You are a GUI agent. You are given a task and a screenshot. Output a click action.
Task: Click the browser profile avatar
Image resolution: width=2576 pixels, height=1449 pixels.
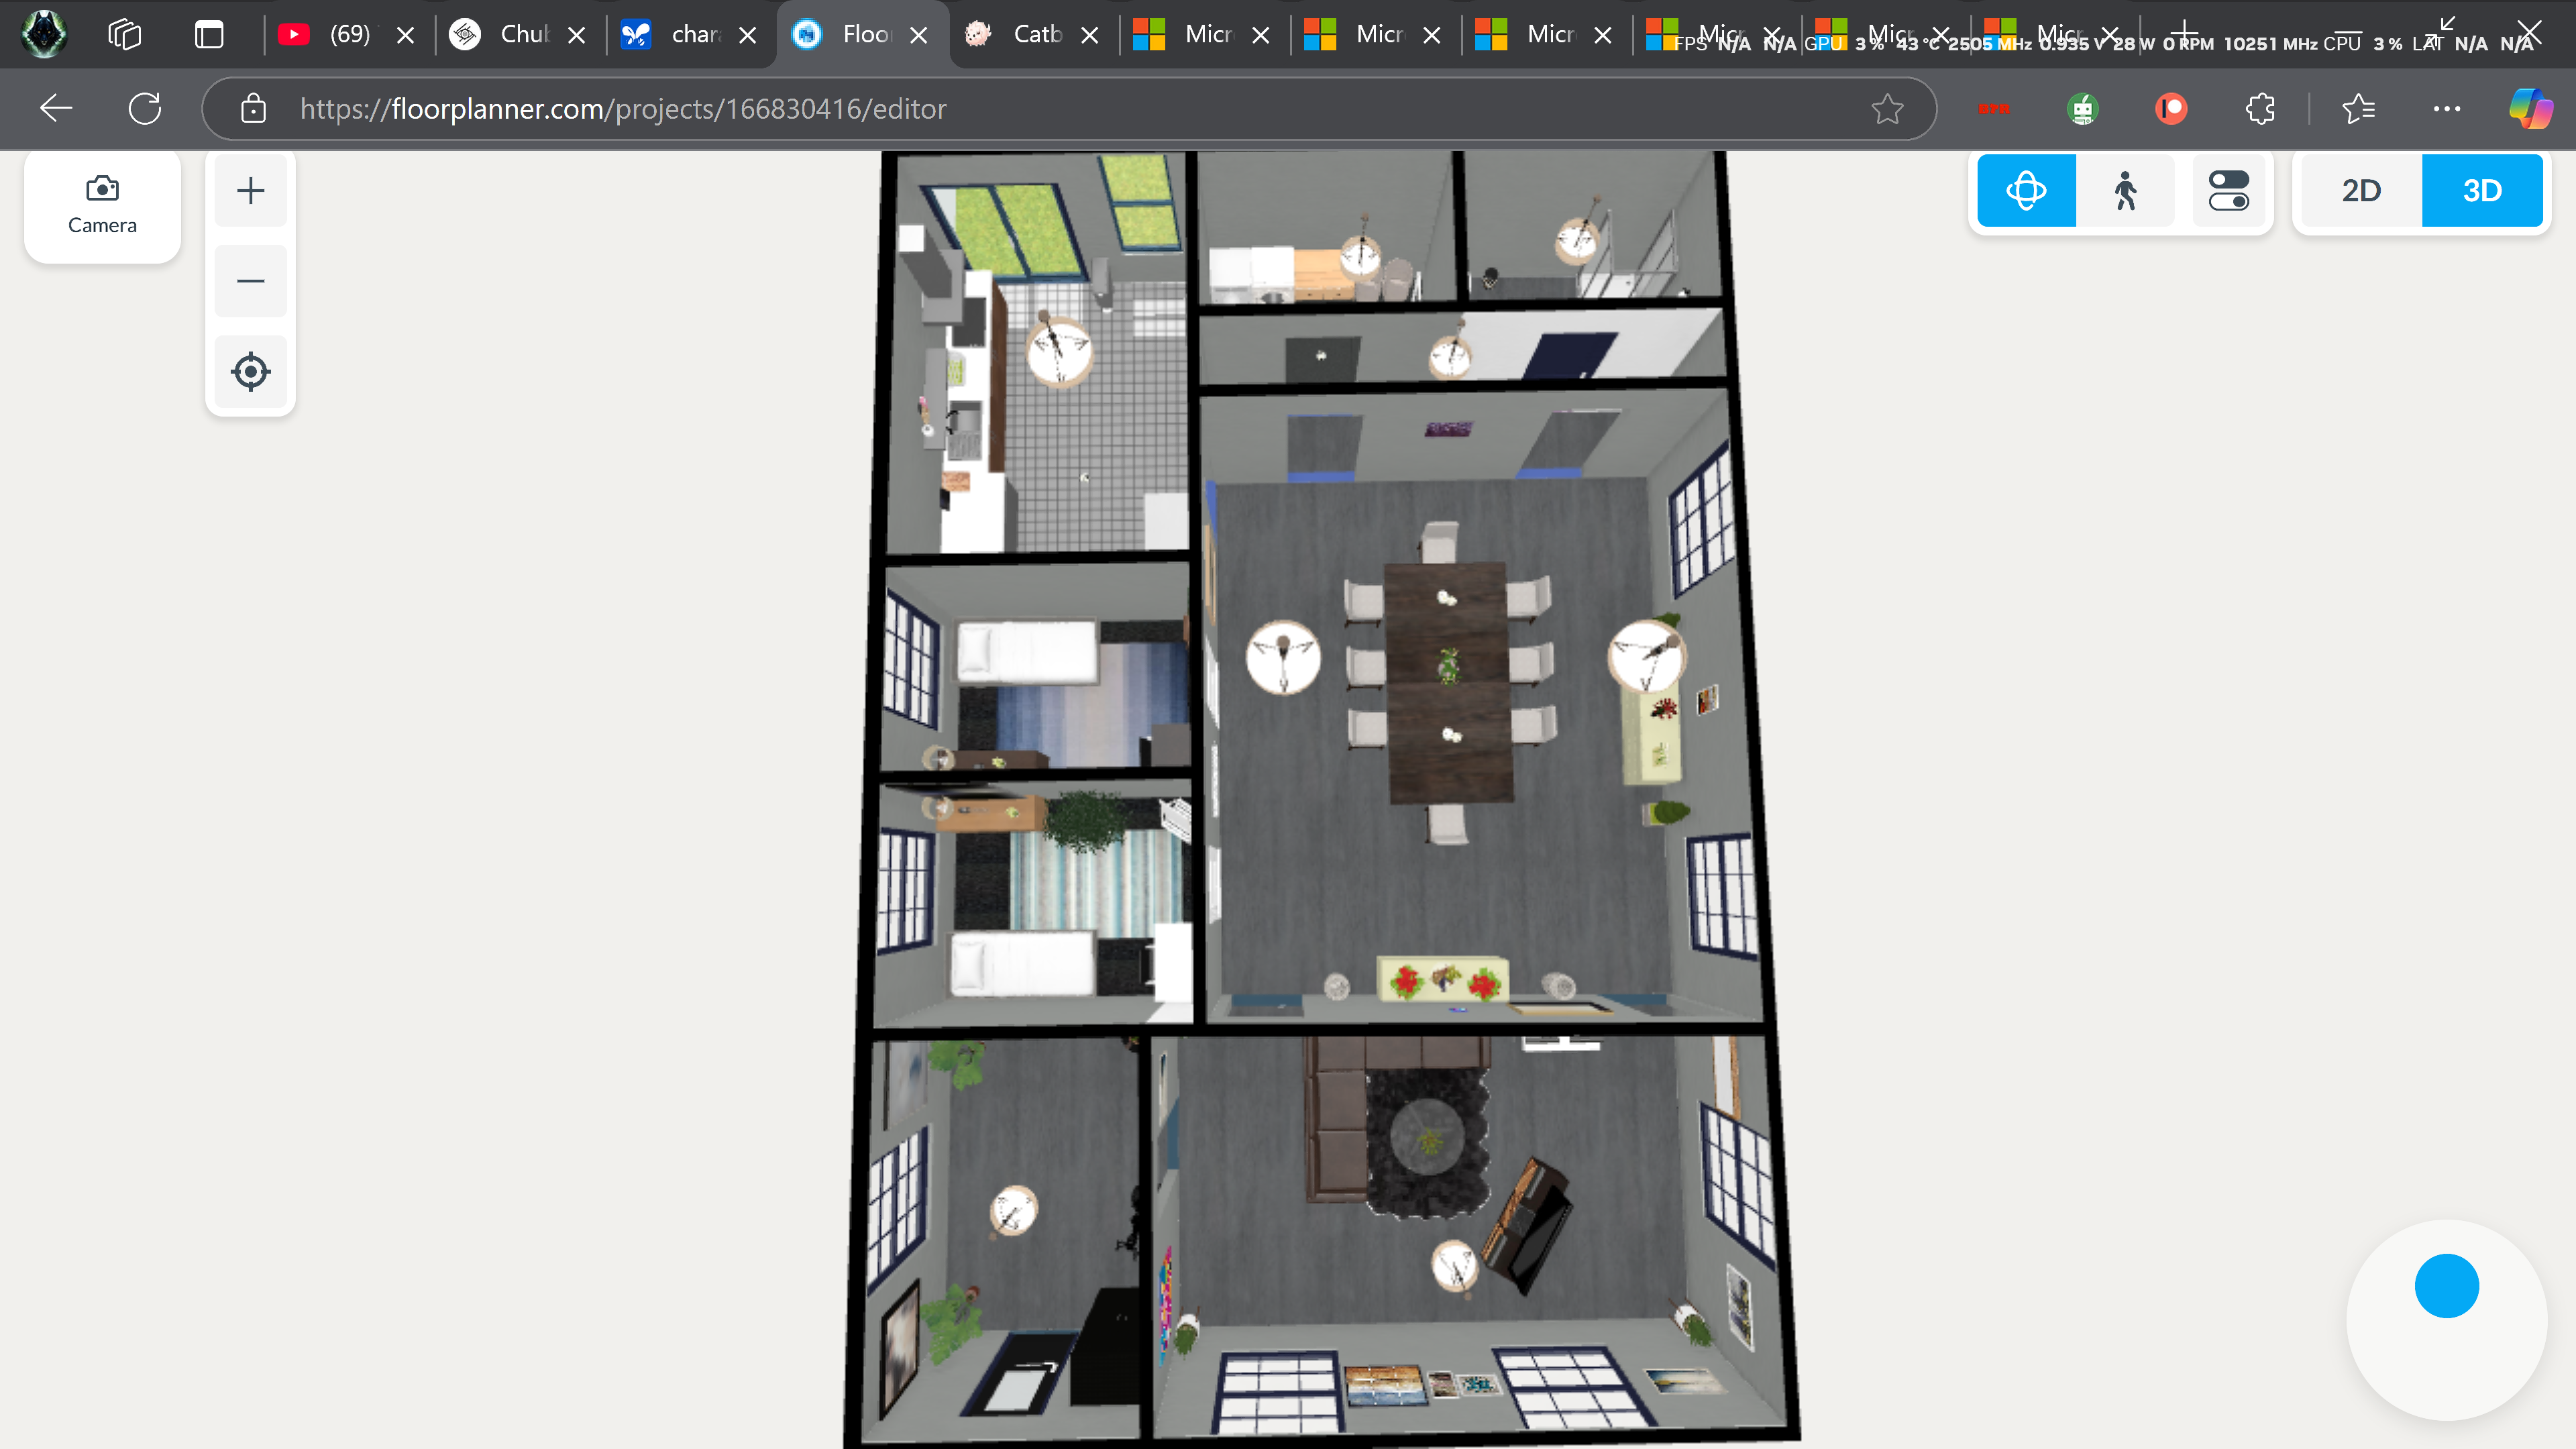tap(44, 34)
